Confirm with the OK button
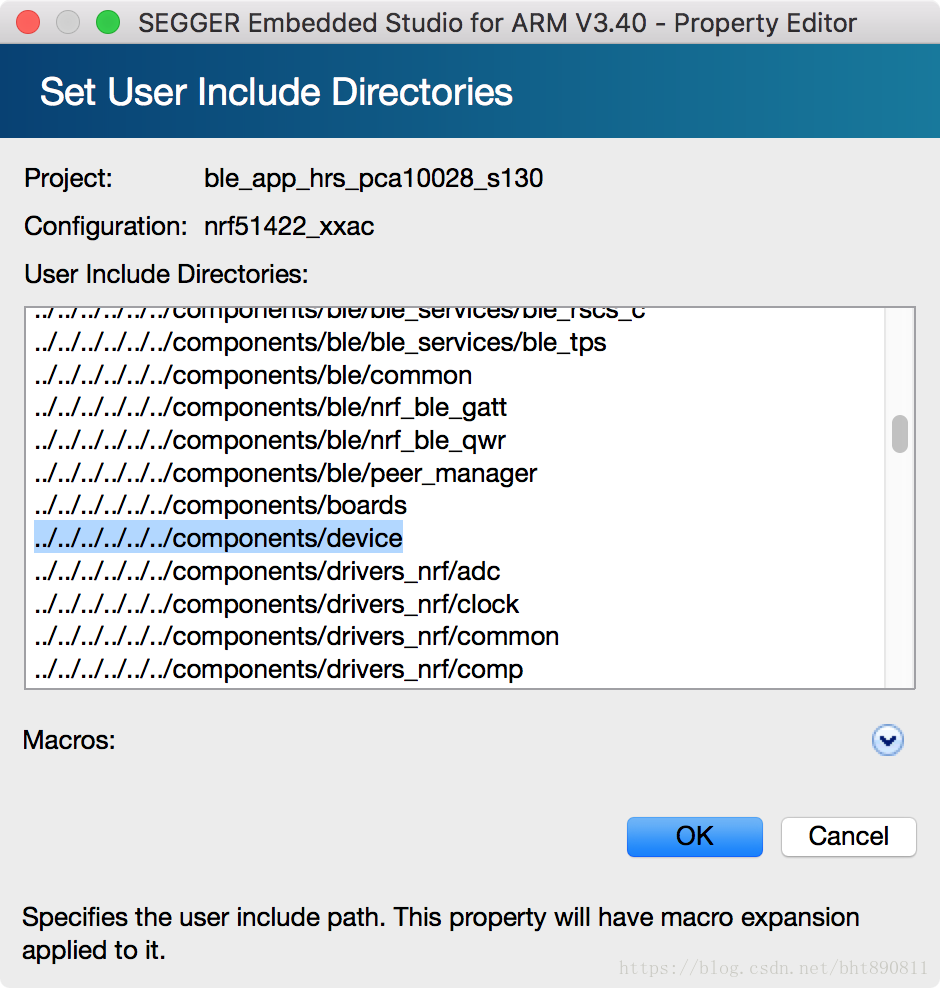The image size is (940, 988). [x=694, y=837]
